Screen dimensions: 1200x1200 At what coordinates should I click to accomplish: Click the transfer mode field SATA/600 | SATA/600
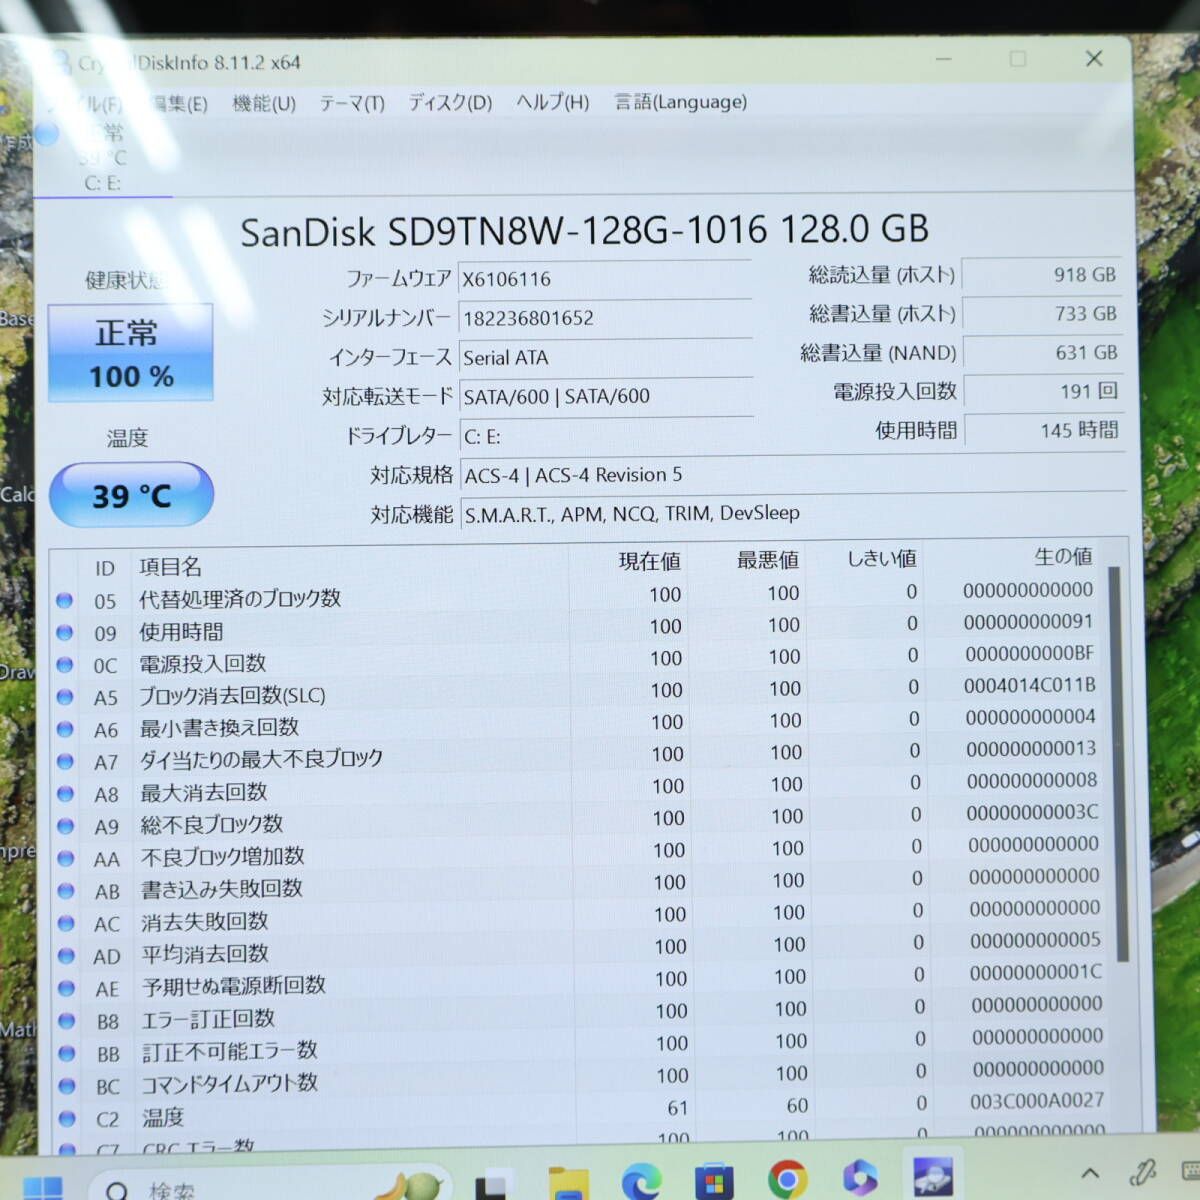(x=606, y=396)
